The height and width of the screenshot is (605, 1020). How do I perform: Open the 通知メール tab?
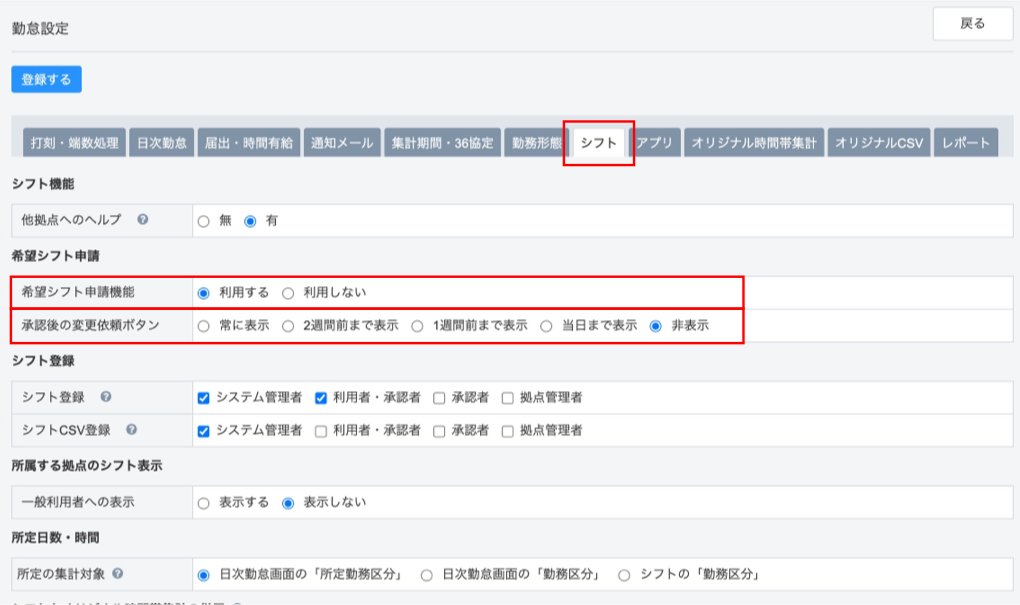(x=342, y=143)
